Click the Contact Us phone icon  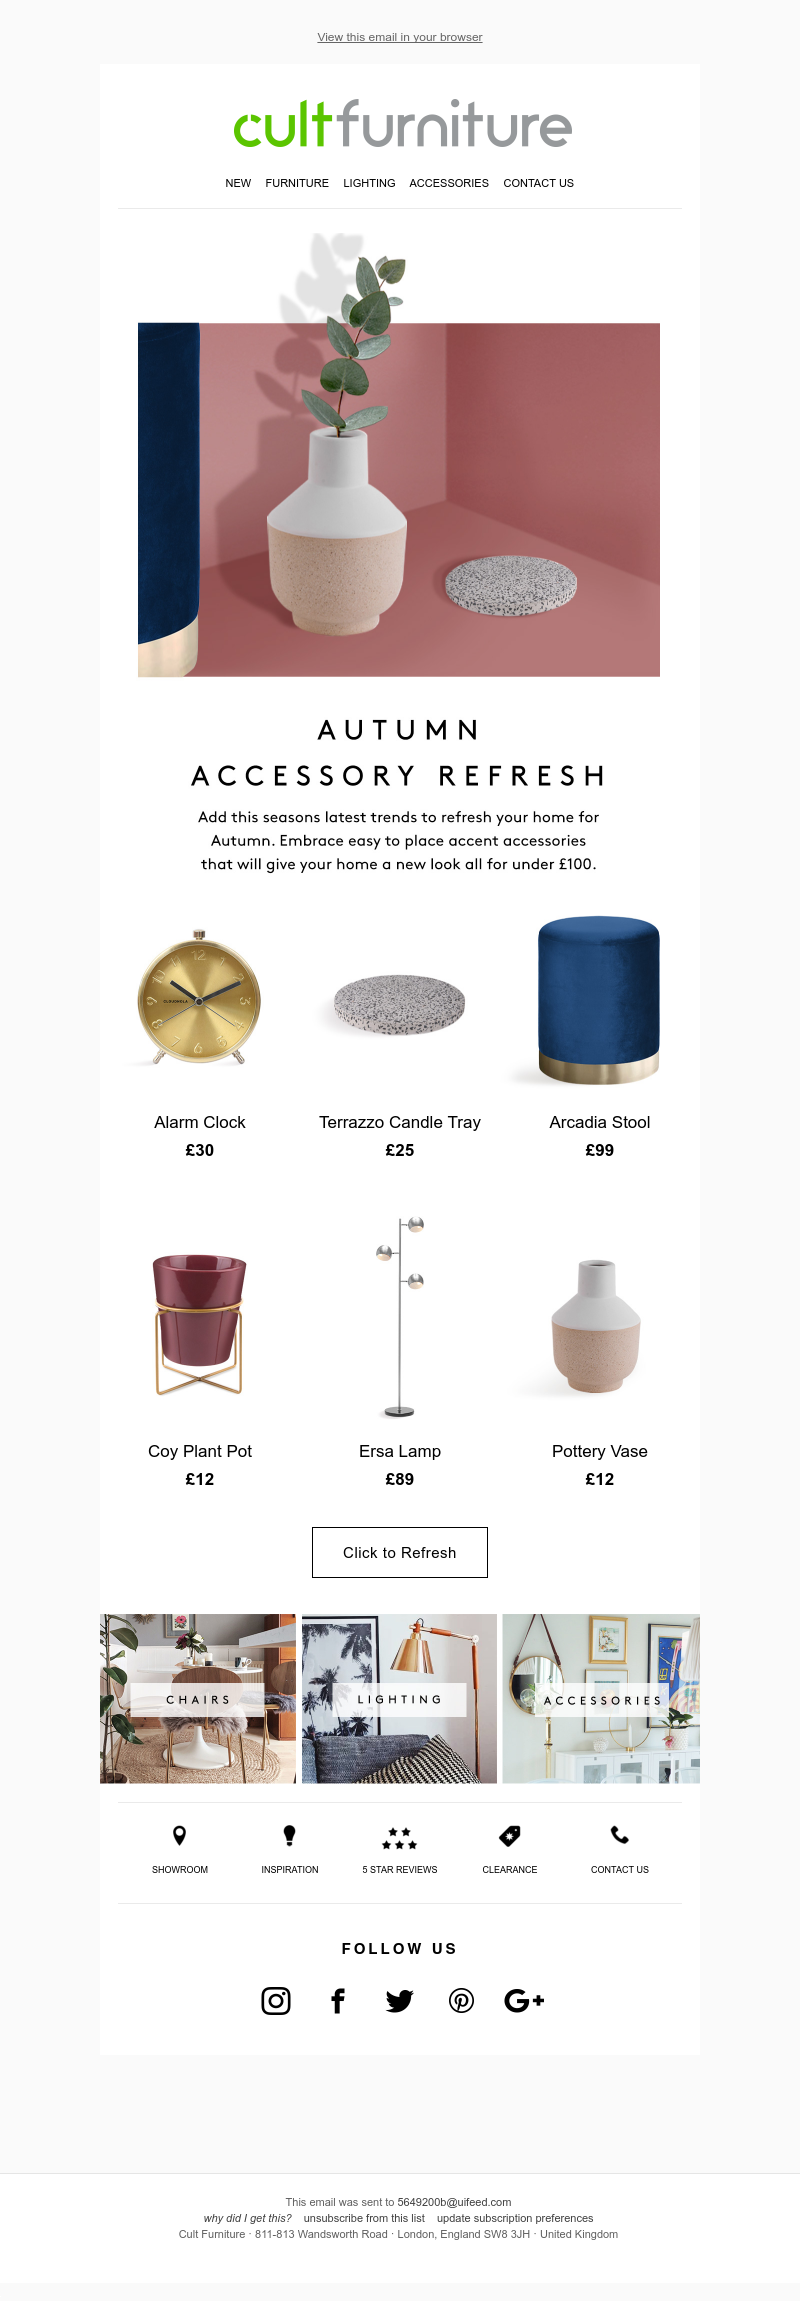click(x=620, y=1835)
